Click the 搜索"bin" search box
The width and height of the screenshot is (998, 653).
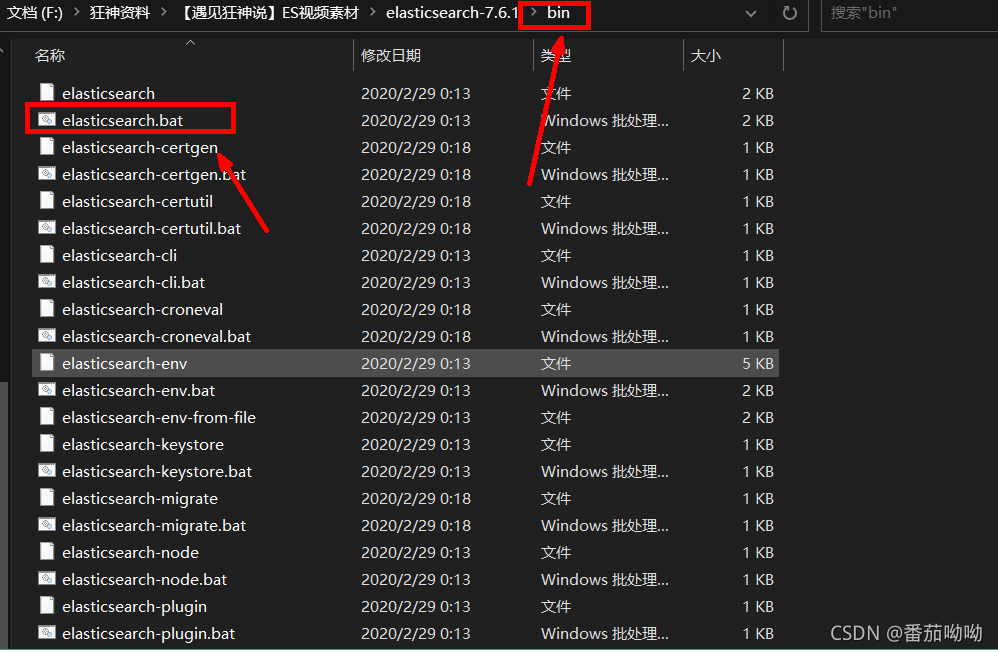[x=910, y=13]
